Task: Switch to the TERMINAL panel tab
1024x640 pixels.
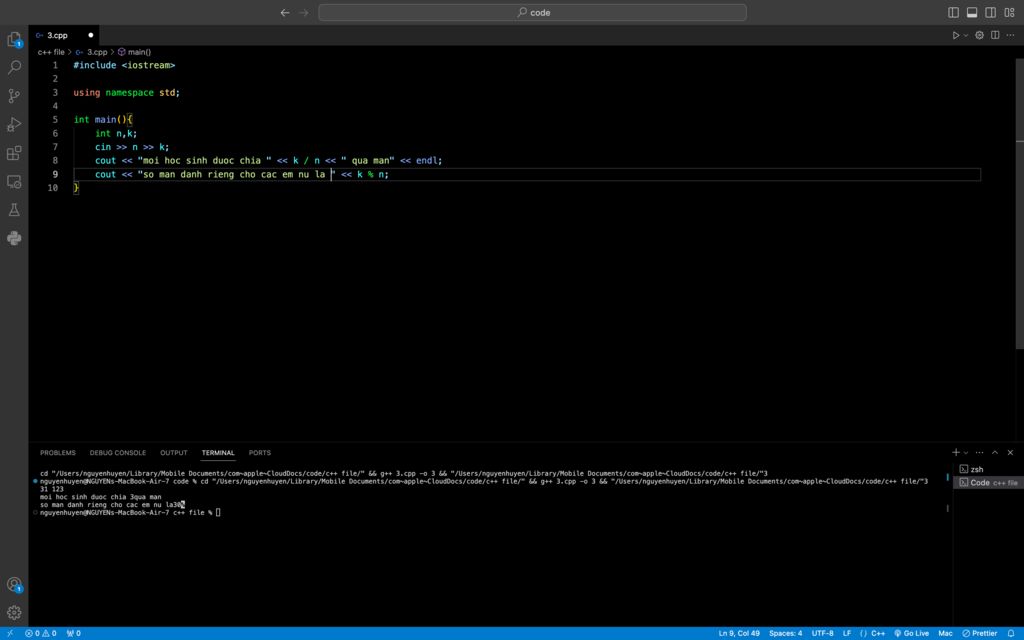Action: [218, 453]
